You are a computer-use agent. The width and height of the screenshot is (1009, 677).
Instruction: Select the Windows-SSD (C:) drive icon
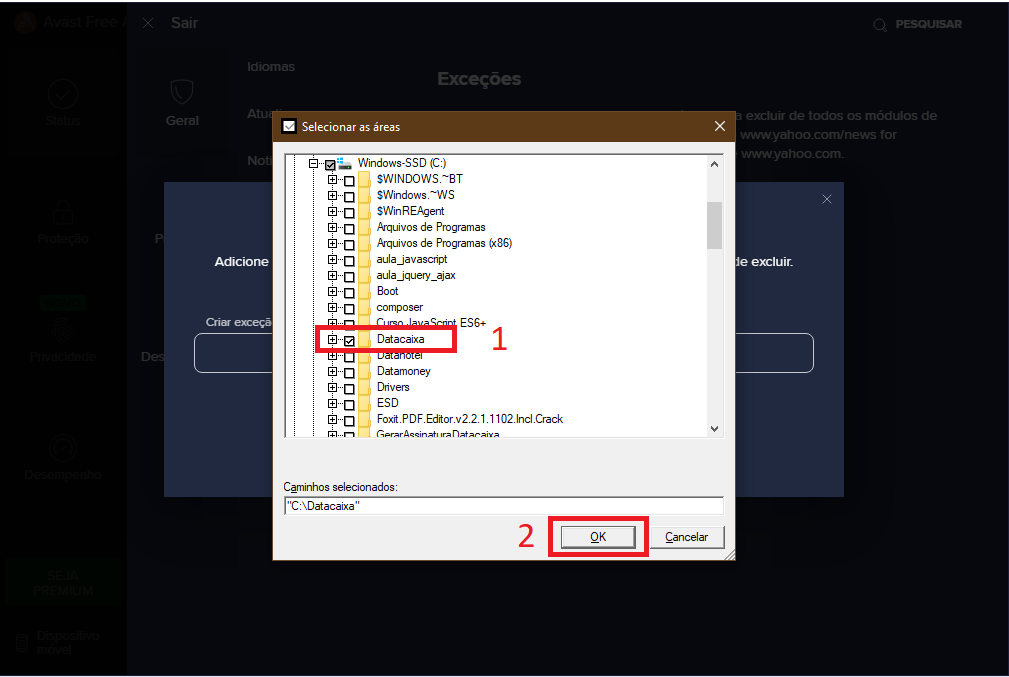click(x=345, y=163)
